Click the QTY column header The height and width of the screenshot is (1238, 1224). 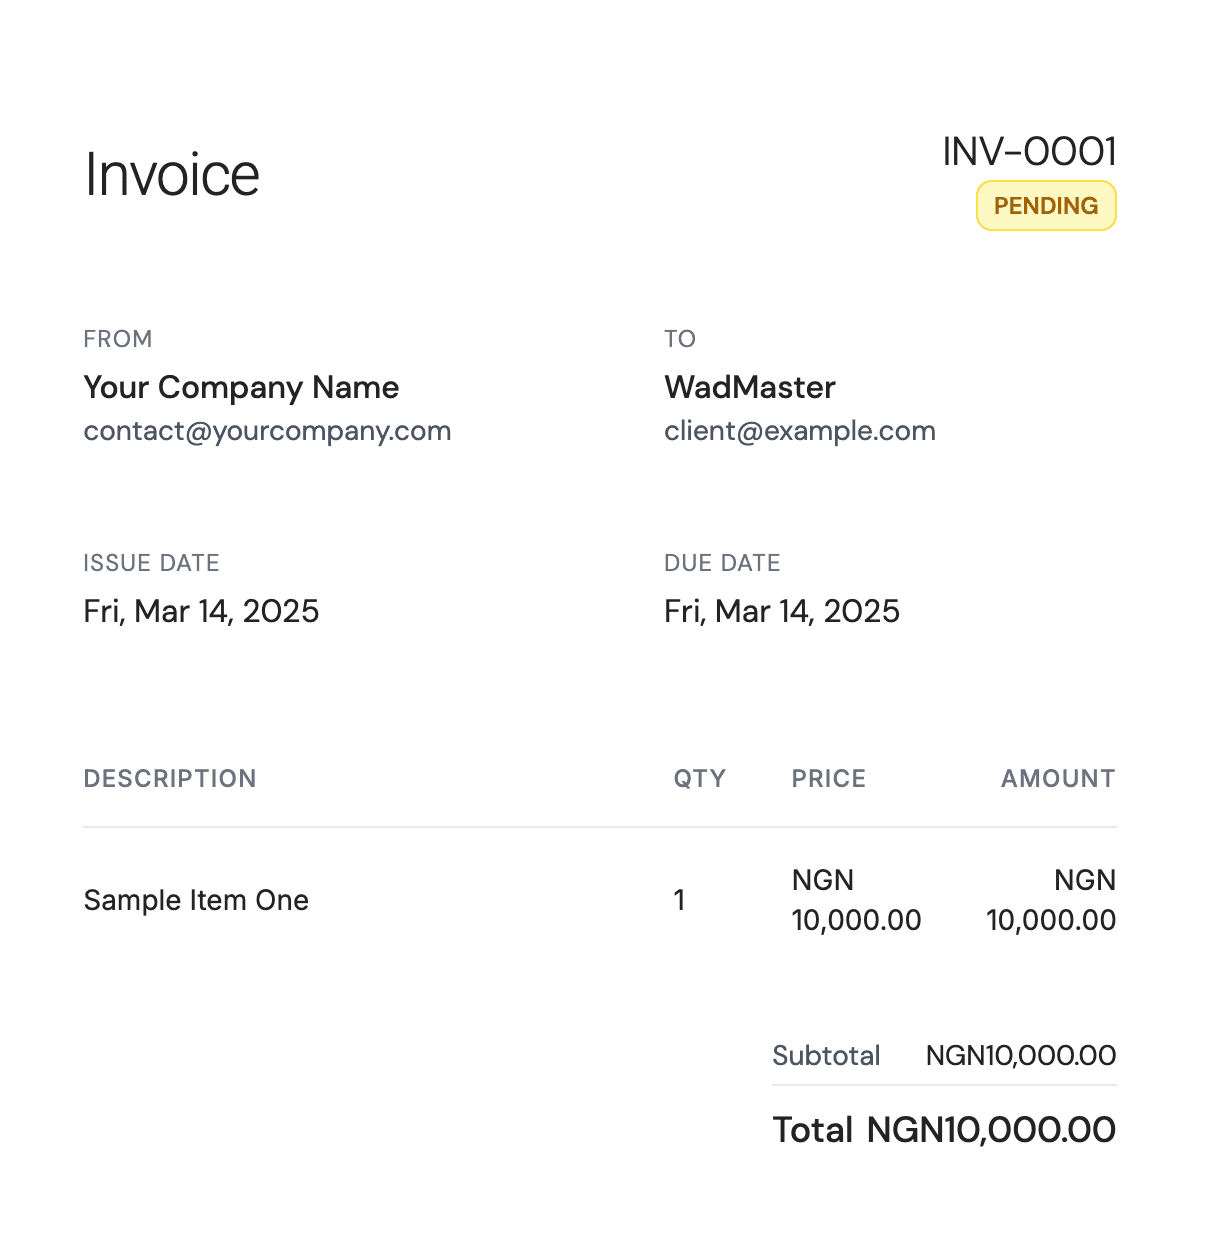click(699, 779)
